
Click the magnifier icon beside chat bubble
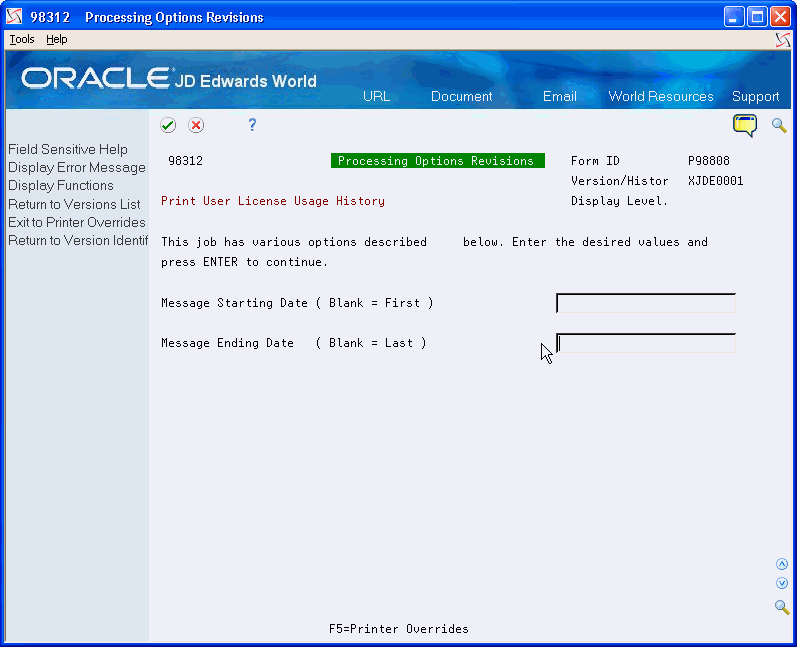click(779, 125)
